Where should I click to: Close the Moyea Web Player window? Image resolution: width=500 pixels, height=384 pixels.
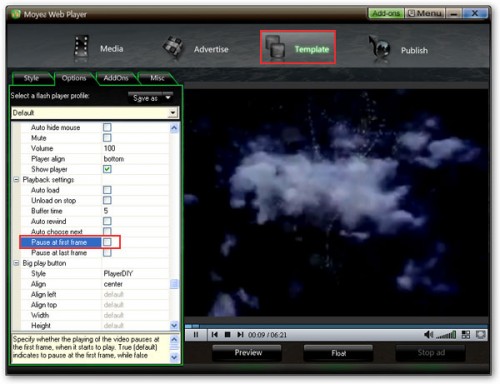coord(475,13)
